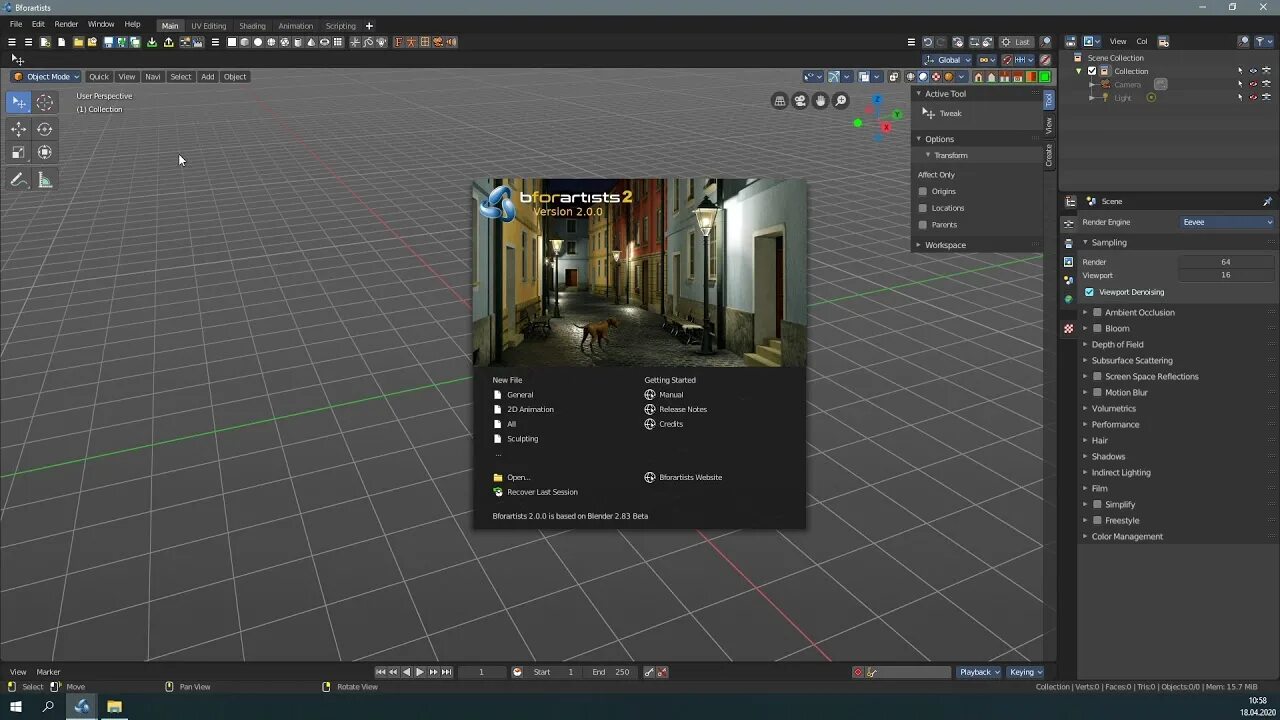Click the timeline play forward button

click(x=420, y=672)
